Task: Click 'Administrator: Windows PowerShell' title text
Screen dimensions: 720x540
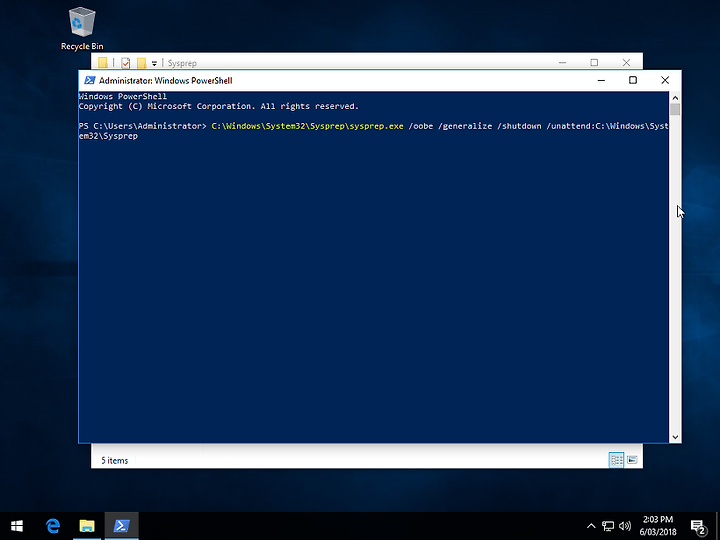Action: click(166, 80)
